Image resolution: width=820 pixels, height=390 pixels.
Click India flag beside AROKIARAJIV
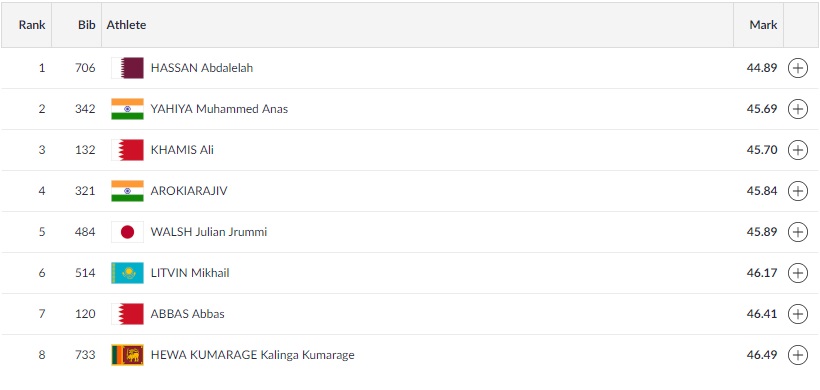(127, 191)
